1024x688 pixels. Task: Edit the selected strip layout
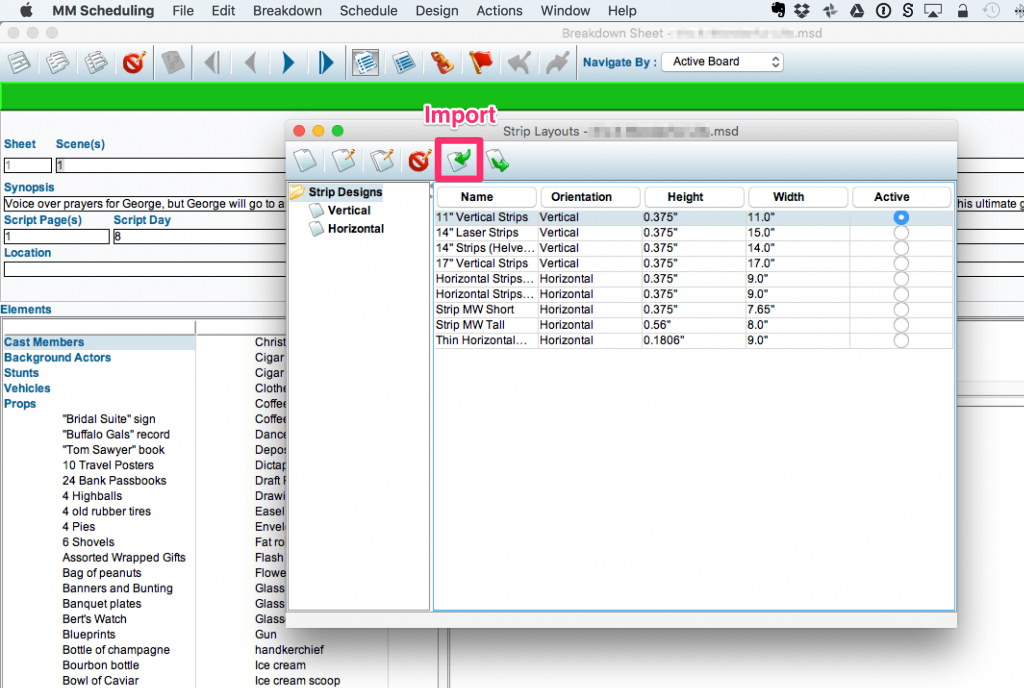[x=344, y=160]
